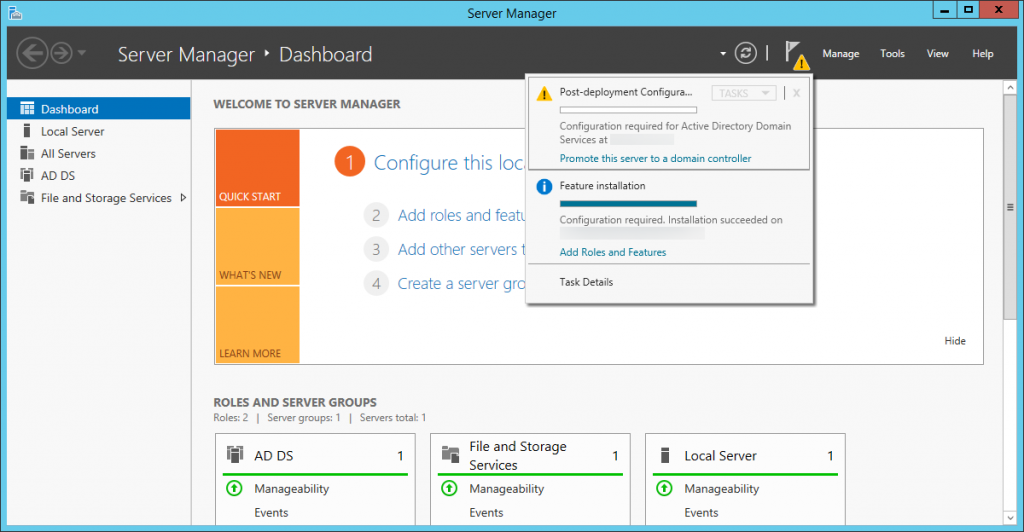The height and width of the screenshot is (532, 1024).
Task: Click the step 4 circle icon
Action: tap(376, 283)
